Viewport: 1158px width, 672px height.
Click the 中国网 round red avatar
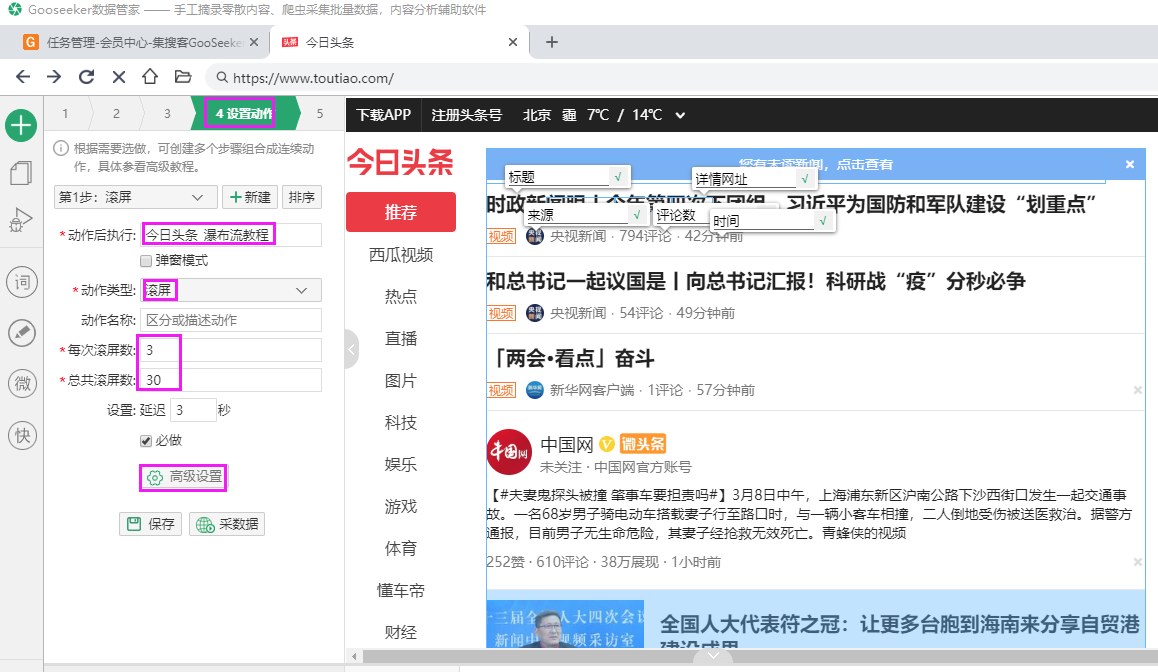(509, 452)
